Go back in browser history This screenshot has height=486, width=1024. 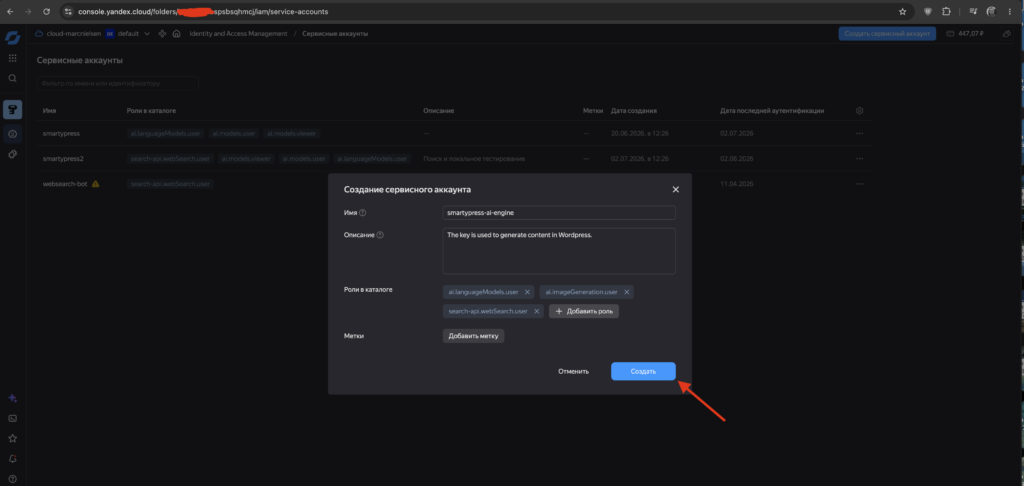(10, 12)
